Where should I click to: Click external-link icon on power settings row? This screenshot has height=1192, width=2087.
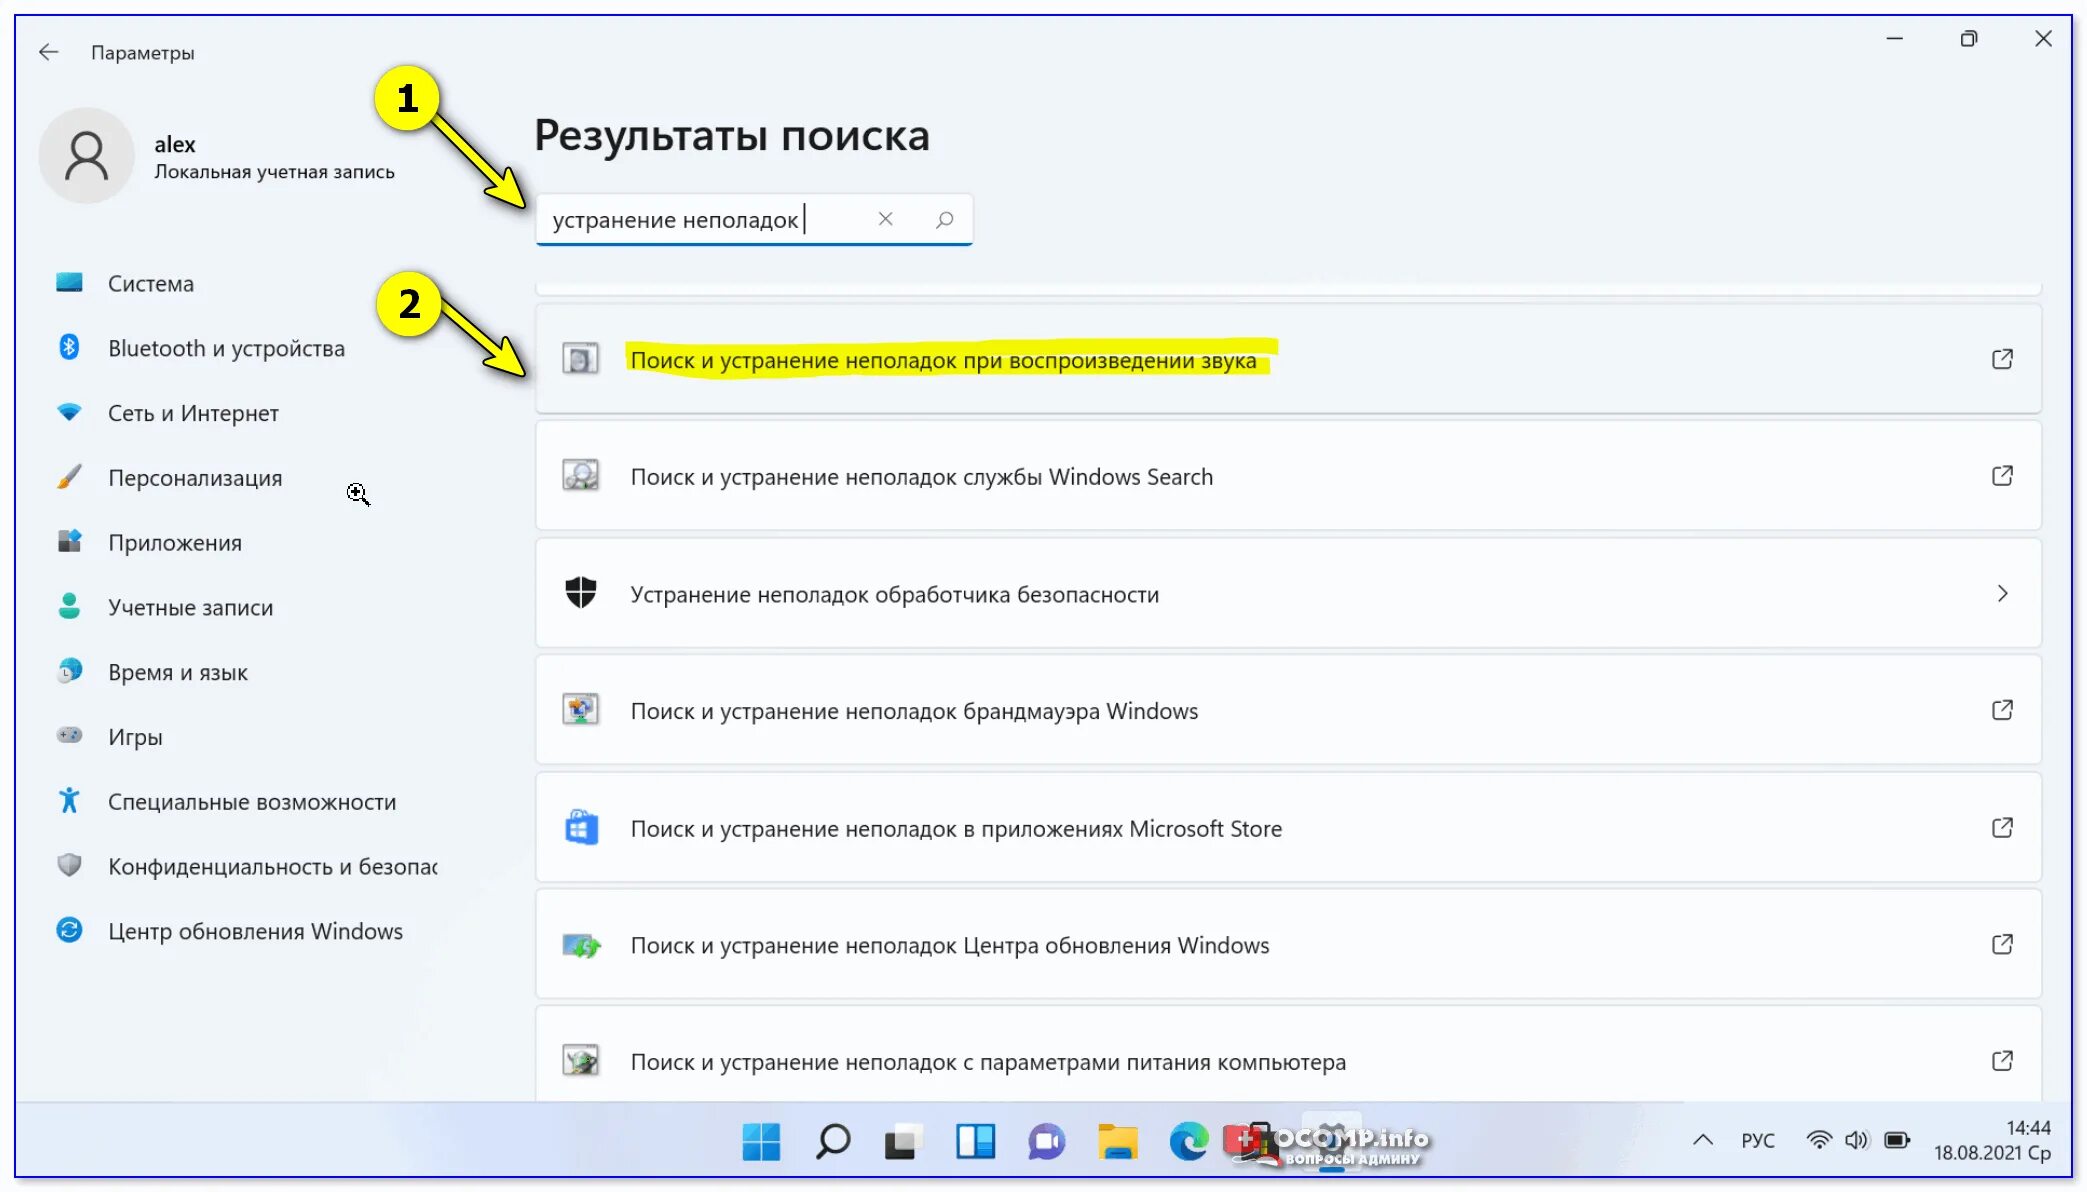click(x=2002, y=1061)
